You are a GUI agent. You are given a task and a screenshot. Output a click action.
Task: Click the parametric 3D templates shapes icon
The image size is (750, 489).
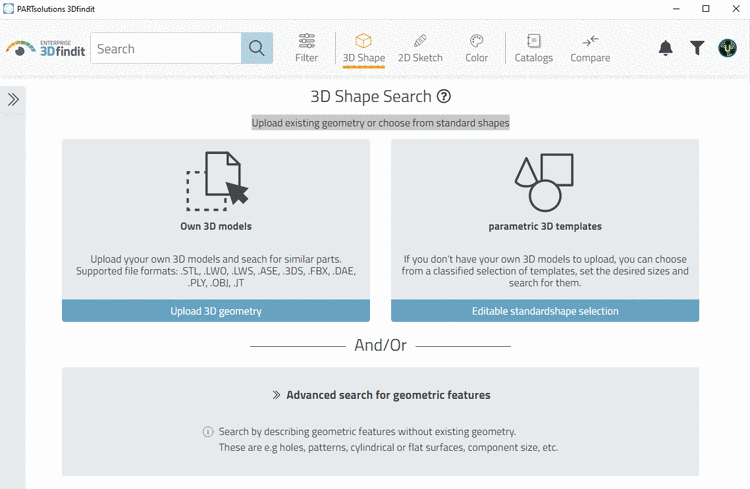[x=544, y=182]
